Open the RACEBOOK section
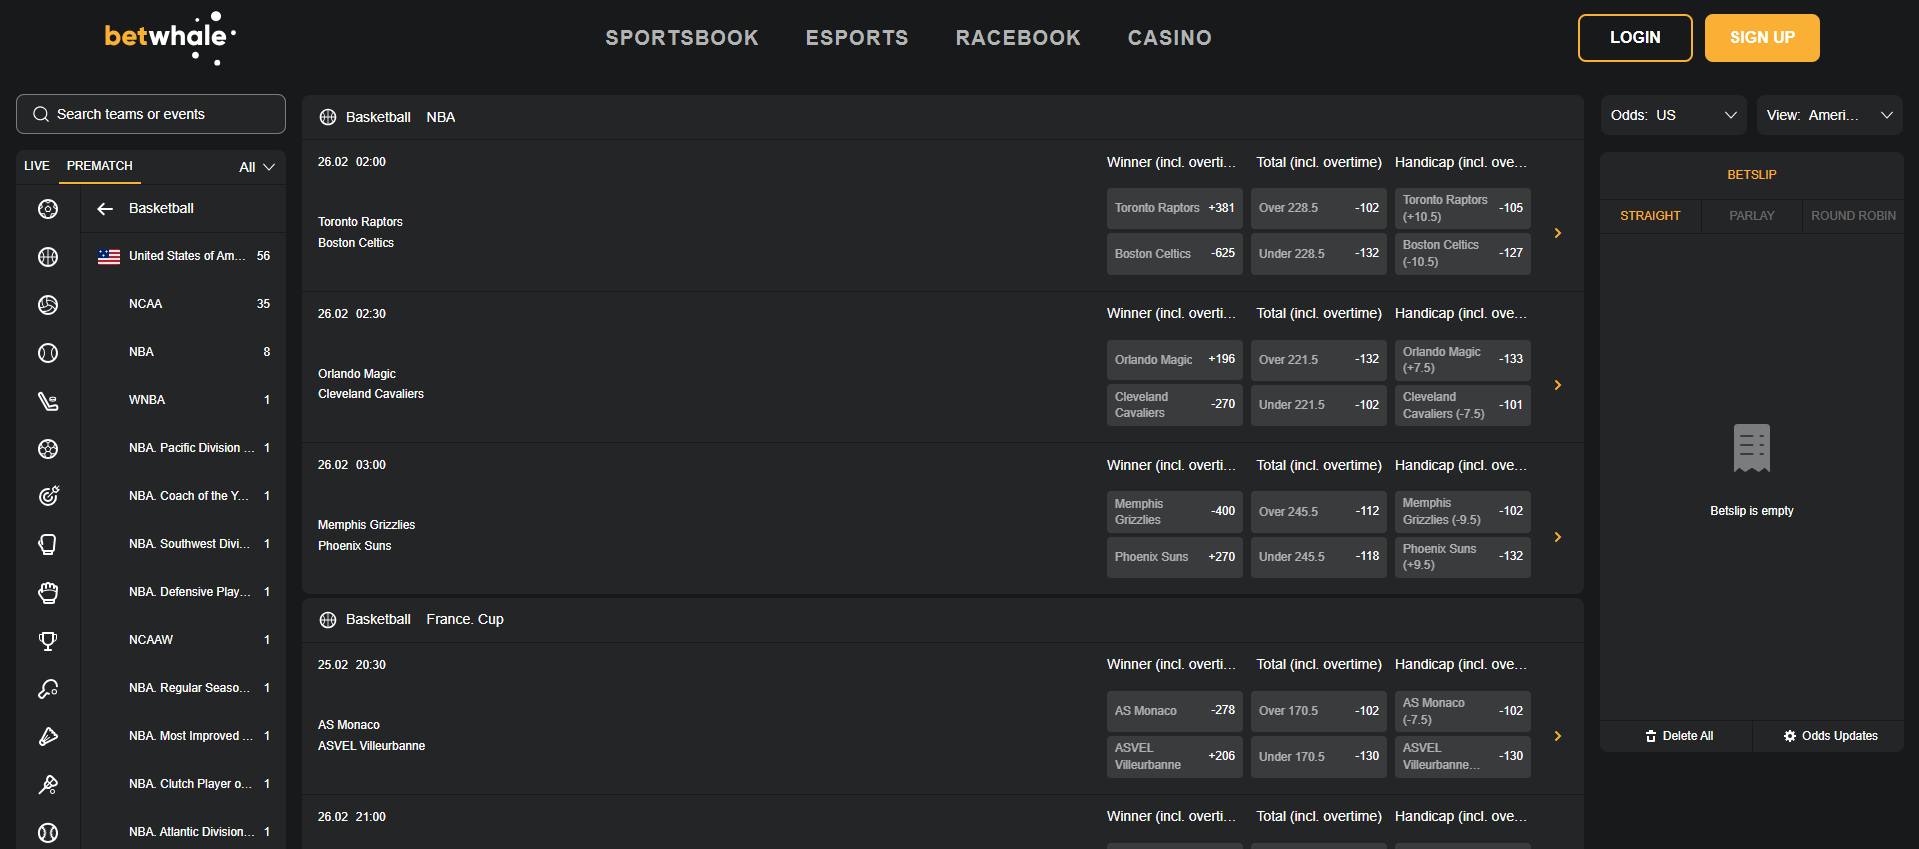 [1018, 38]
